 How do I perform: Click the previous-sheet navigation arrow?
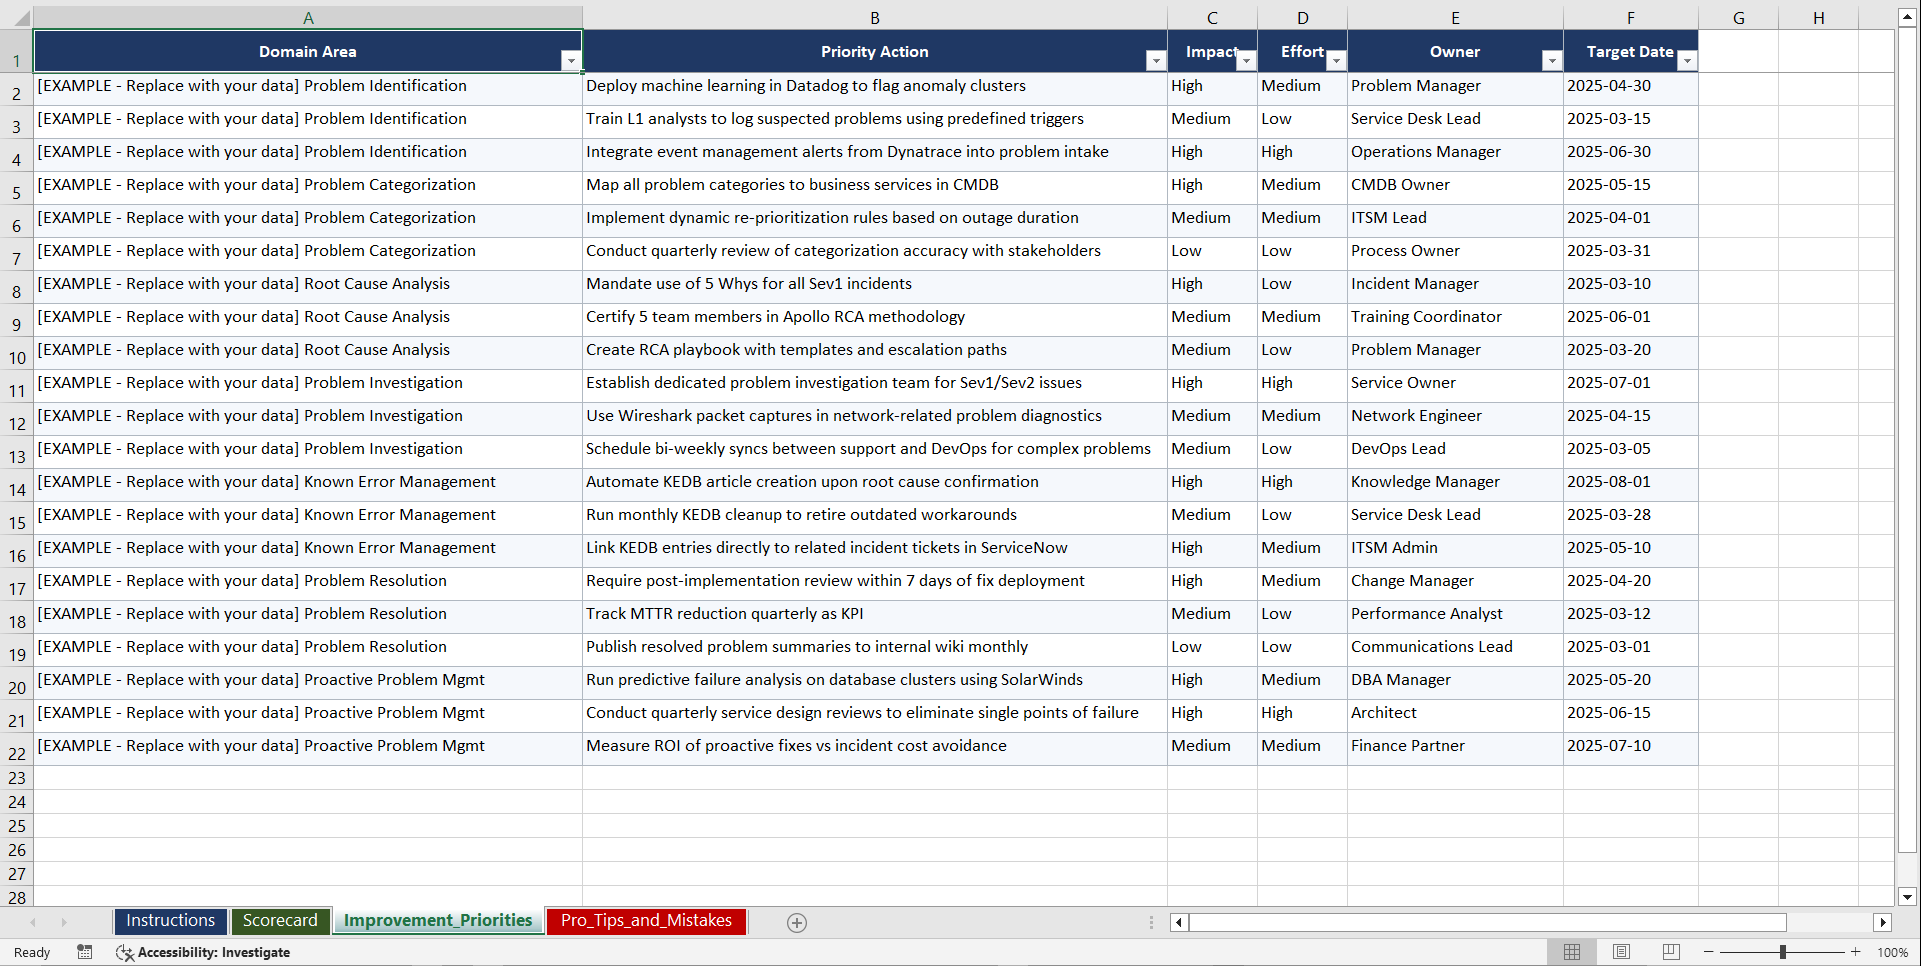33,922
